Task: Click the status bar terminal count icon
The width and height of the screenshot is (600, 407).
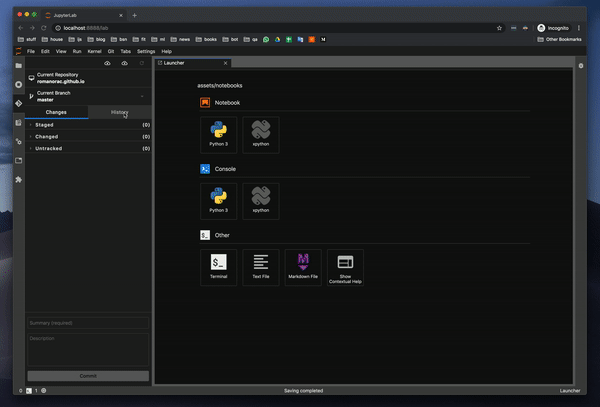Action: pyautogui.click(x=29, y=391)
